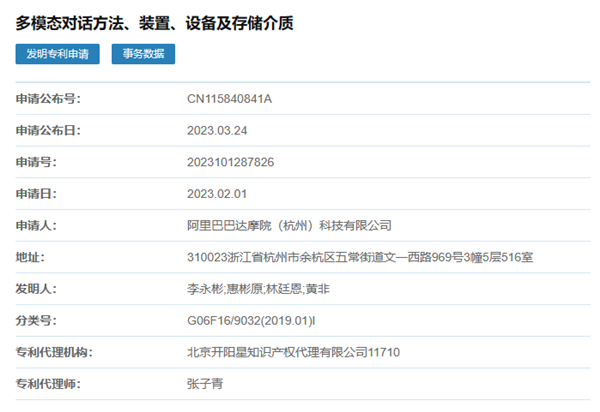The image size is (600, 412).
Task: Select agency 北京开阳星知识产权代理有限公司11710
Action: click(293, 352)
